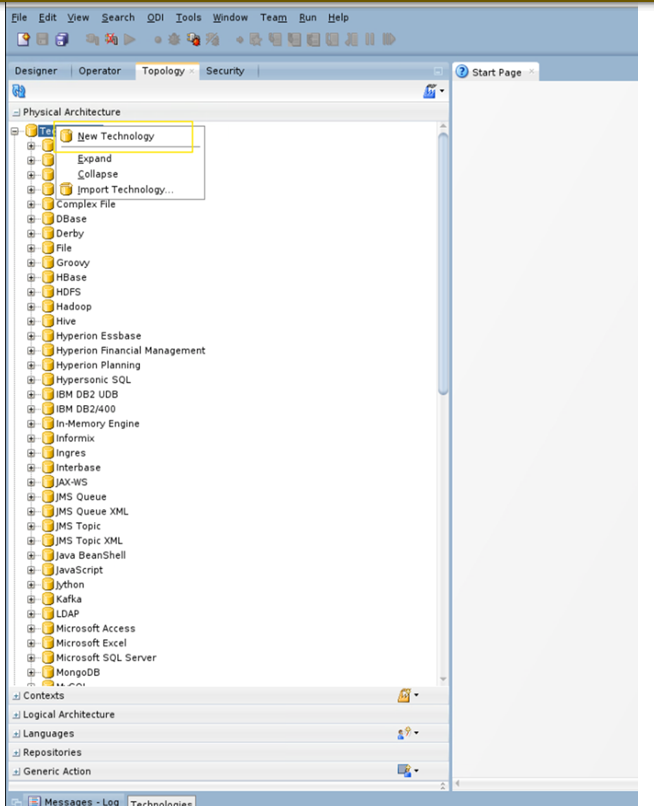Open the Generic Action header dropdown arrow

(x=416, y=771)
